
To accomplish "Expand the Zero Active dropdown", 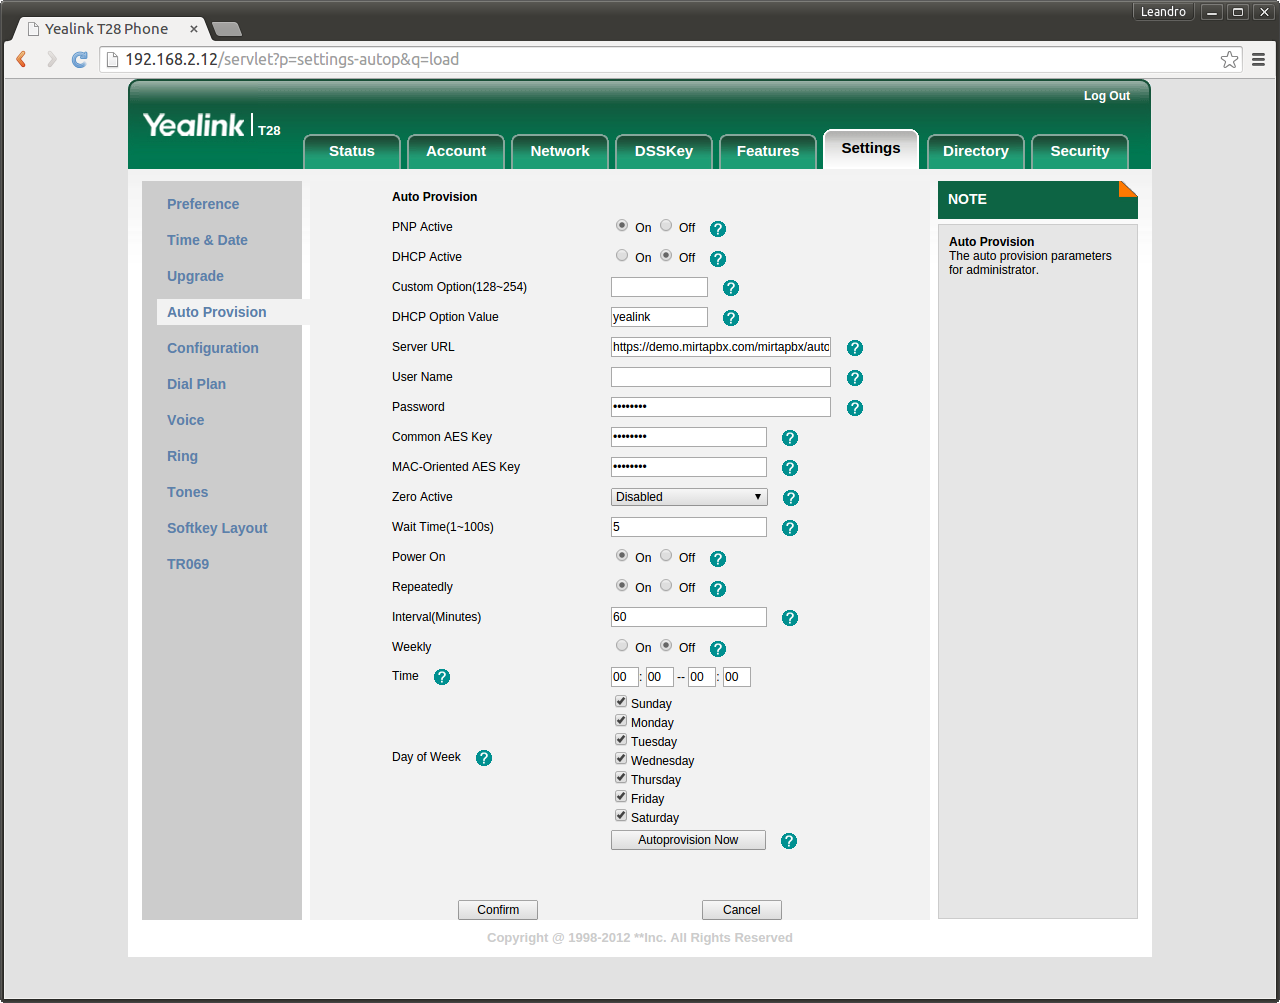I will (688, 497).
